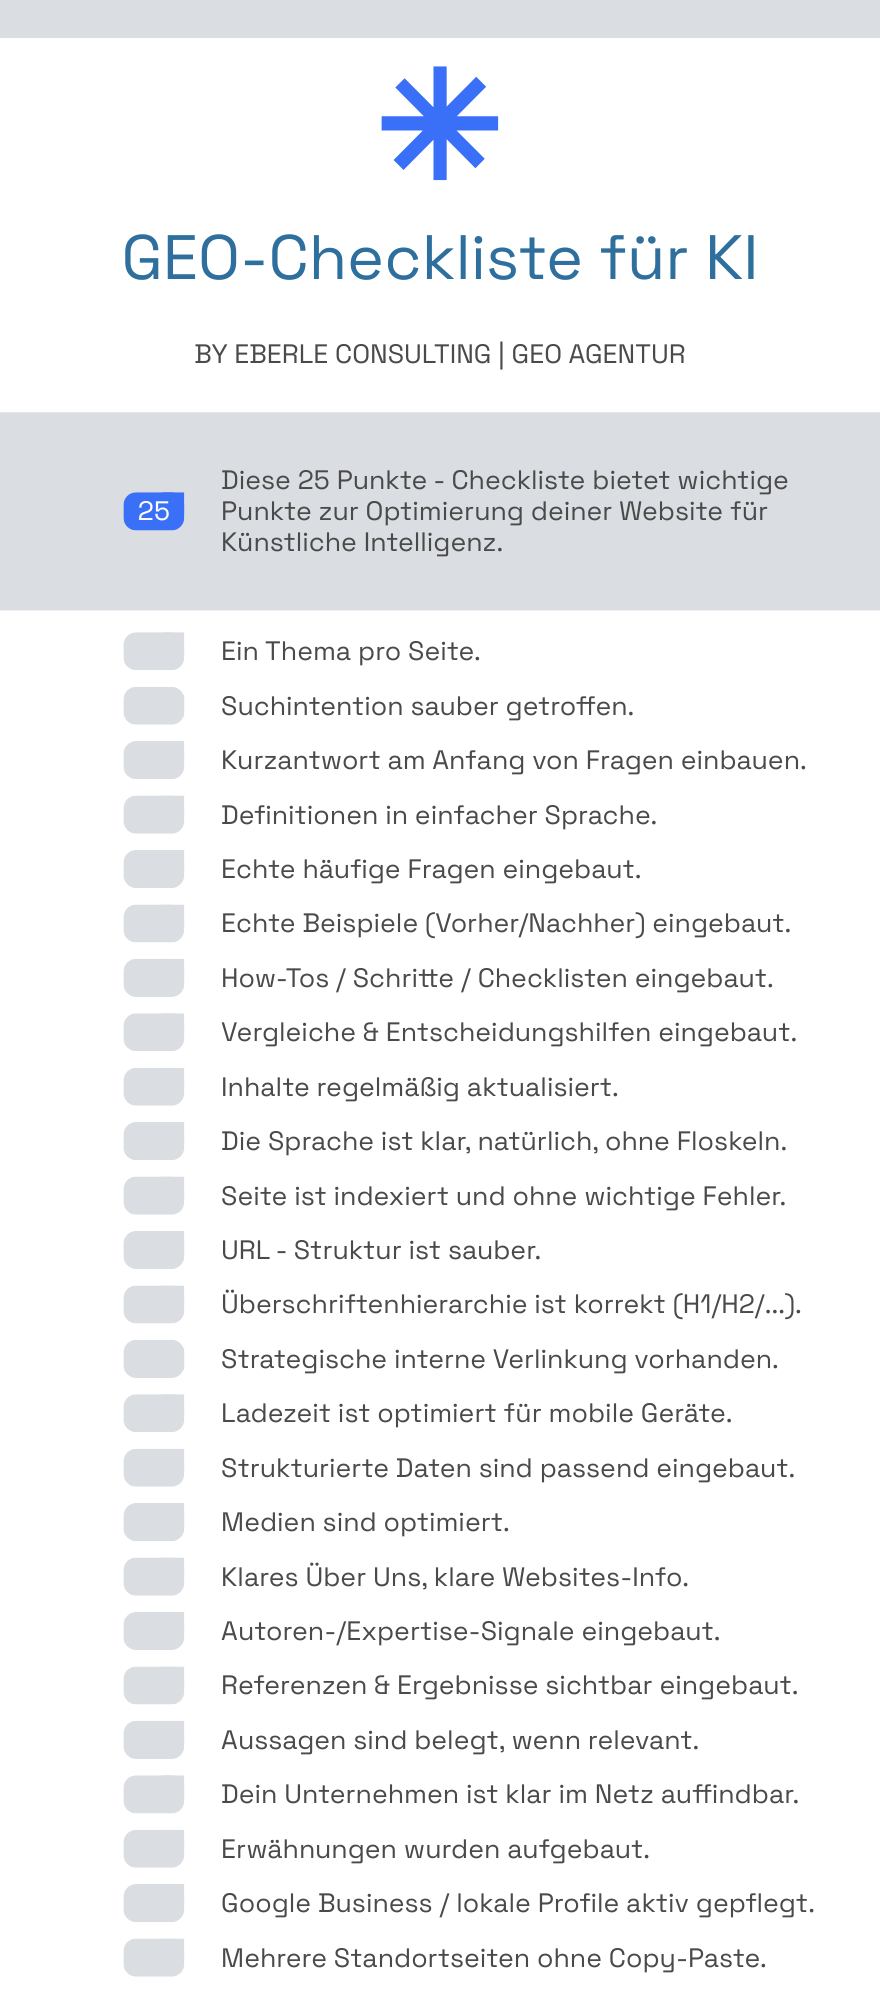Viewport: 880px width, 2000px height.
Task: Check Ladezeit ist optimiert box
Action: click(x=154, y=1413)
